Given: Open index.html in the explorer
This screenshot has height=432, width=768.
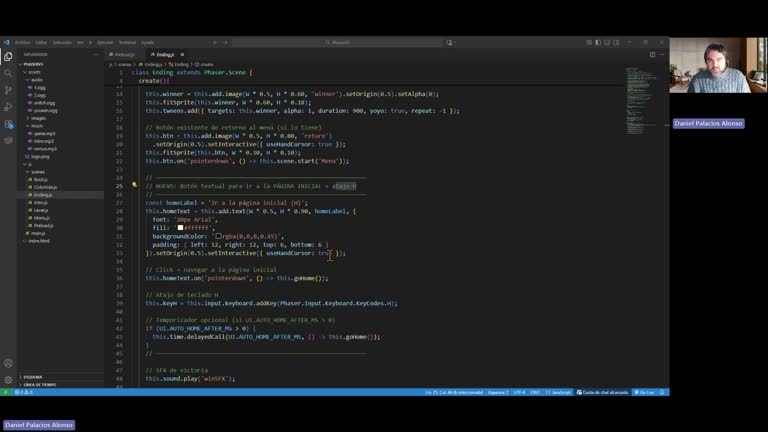Looking at the screenshot, I should [x=39, y=241].
